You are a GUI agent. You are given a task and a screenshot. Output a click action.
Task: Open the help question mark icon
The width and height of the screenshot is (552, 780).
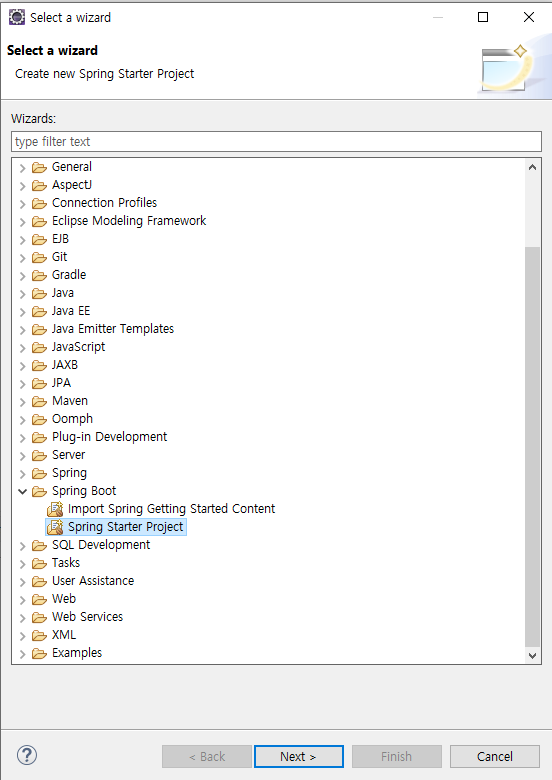27,755
